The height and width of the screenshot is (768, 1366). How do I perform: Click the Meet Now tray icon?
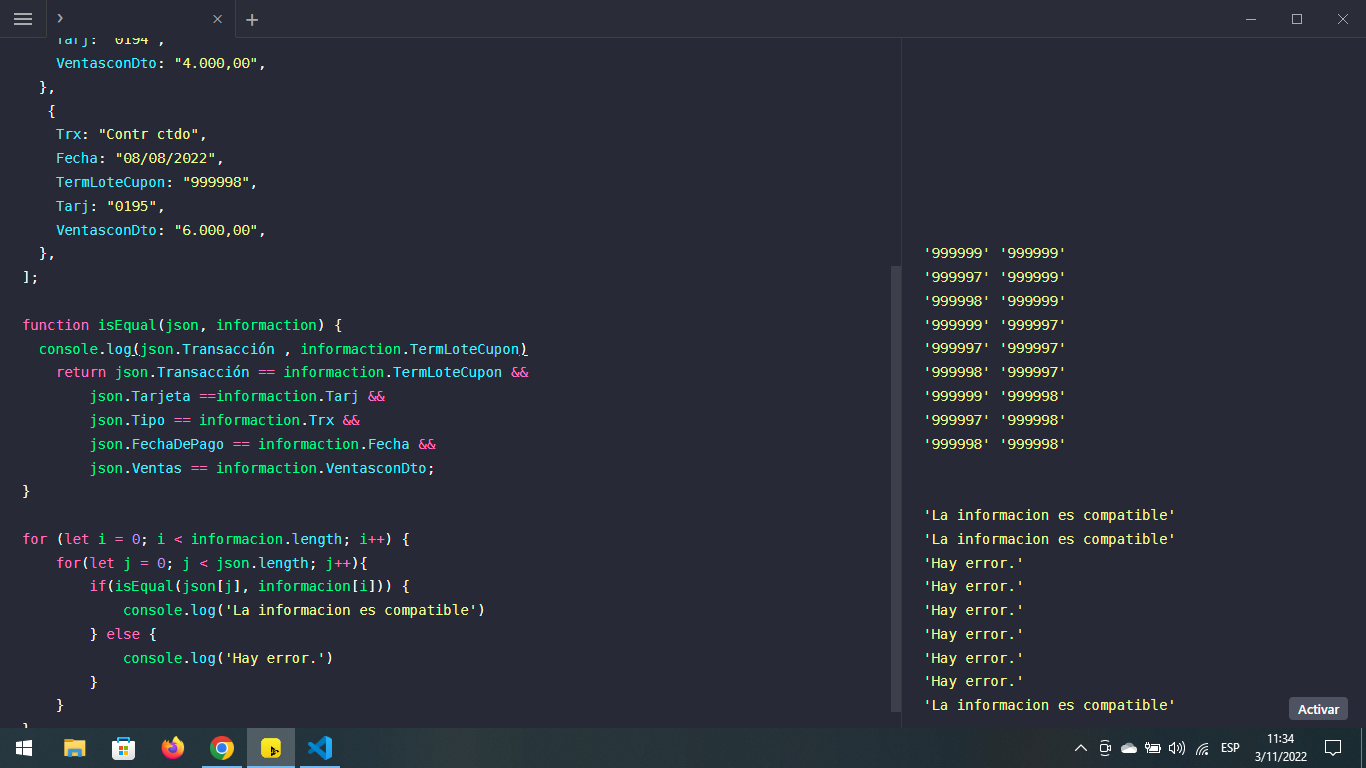pos(1105,748)
